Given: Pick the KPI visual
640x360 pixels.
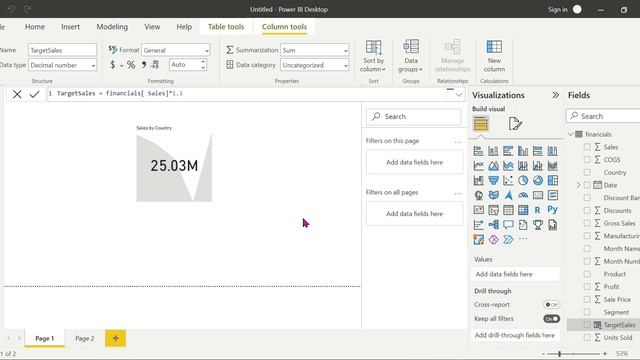Looking at the screenshot, I should [478, 210].
